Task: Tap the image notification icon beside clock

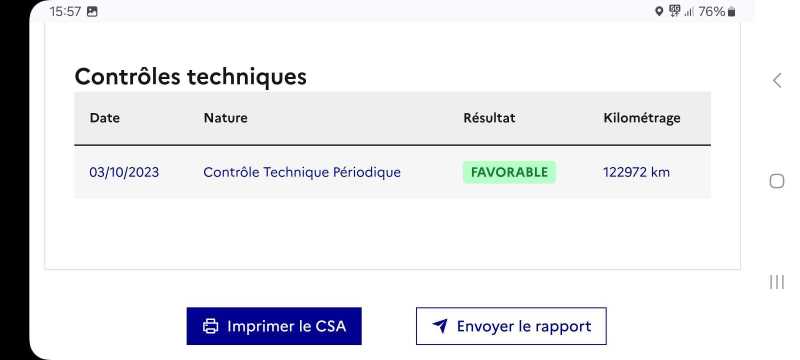Action: point(92,11)
